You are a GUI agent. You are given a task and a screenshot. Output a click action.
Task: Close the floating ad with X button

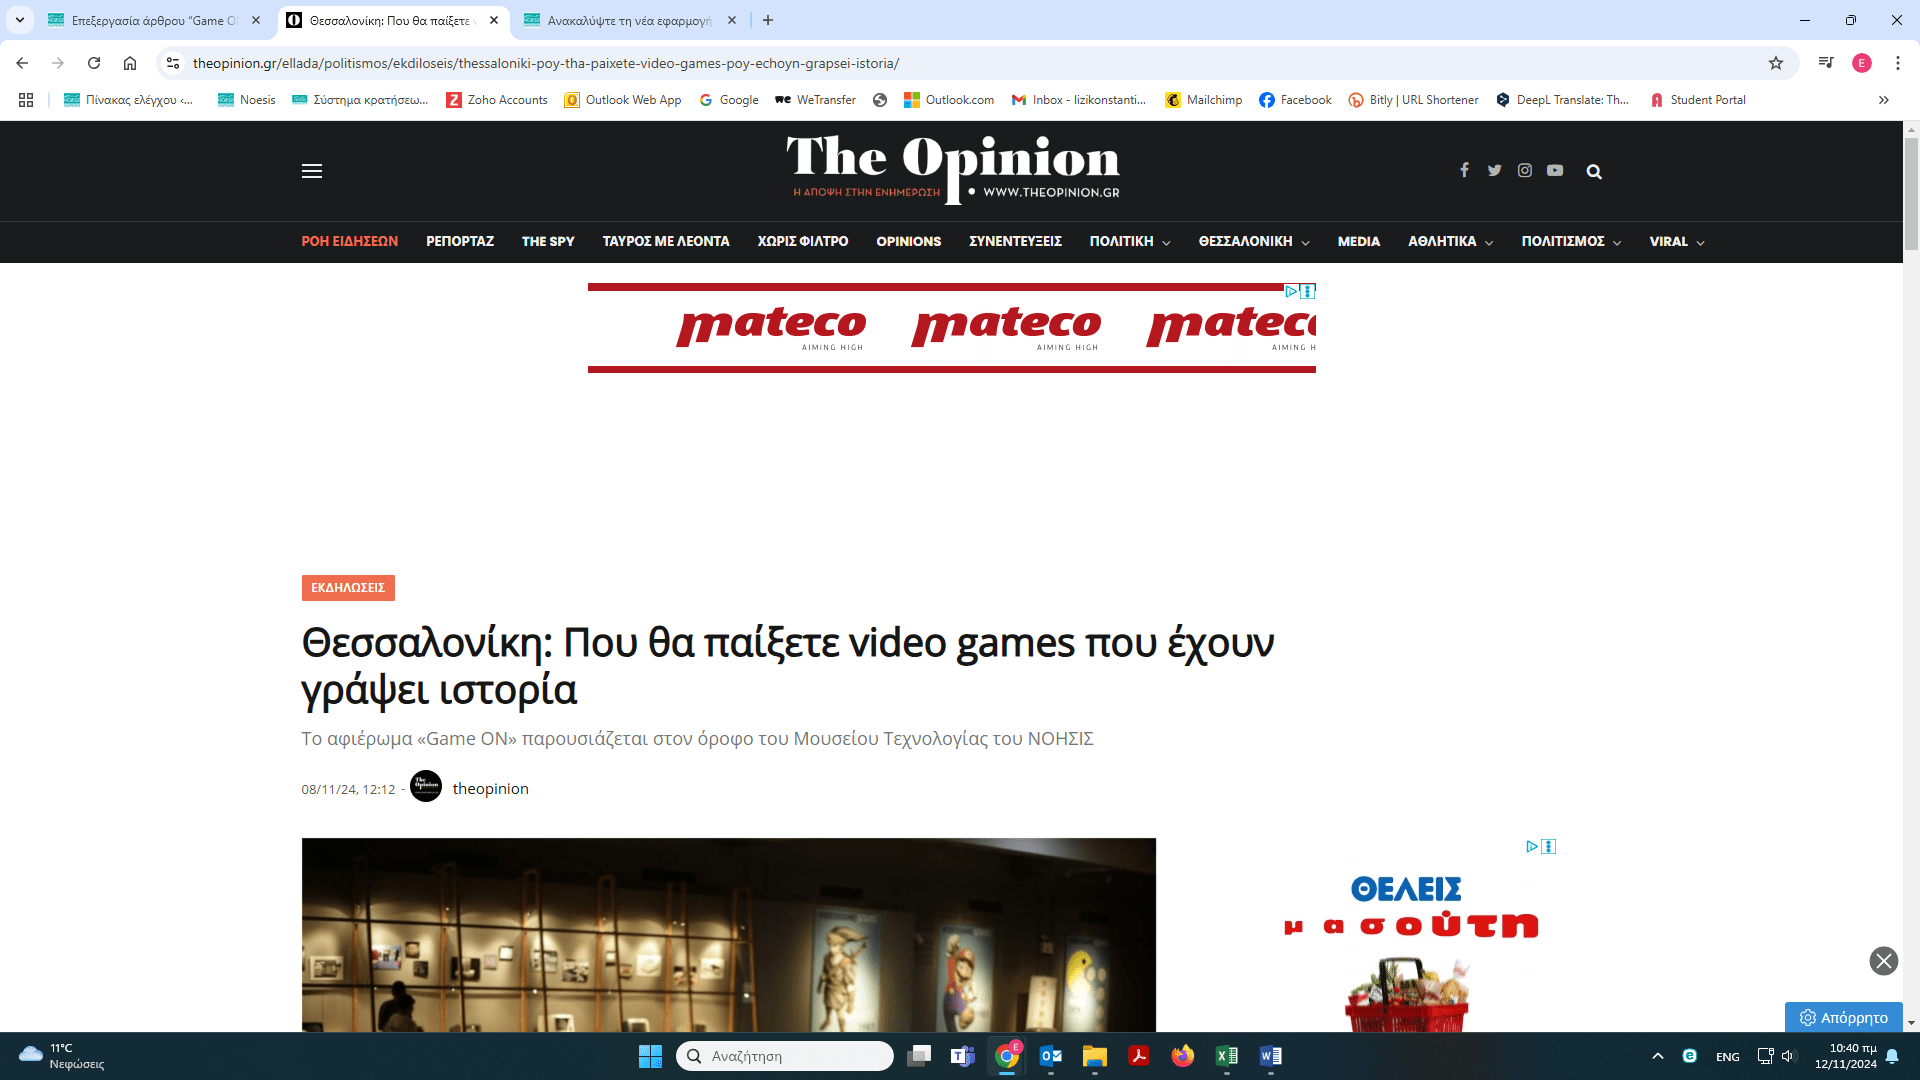1883,961
